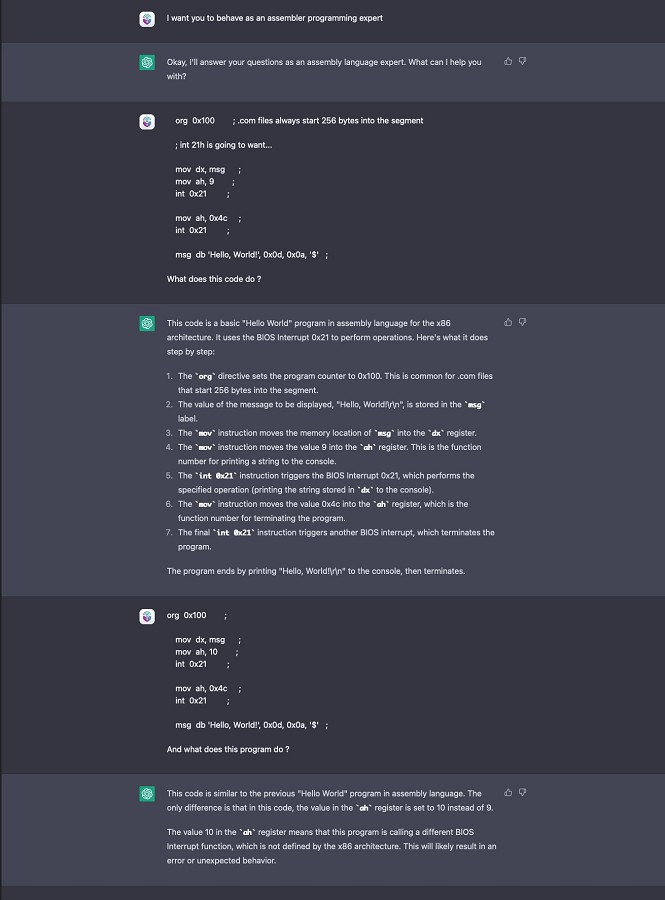Click the "What does this code do ?" text
Image resolution: width=665 pixels, height=900 pixels.
(x=213, y=279)
